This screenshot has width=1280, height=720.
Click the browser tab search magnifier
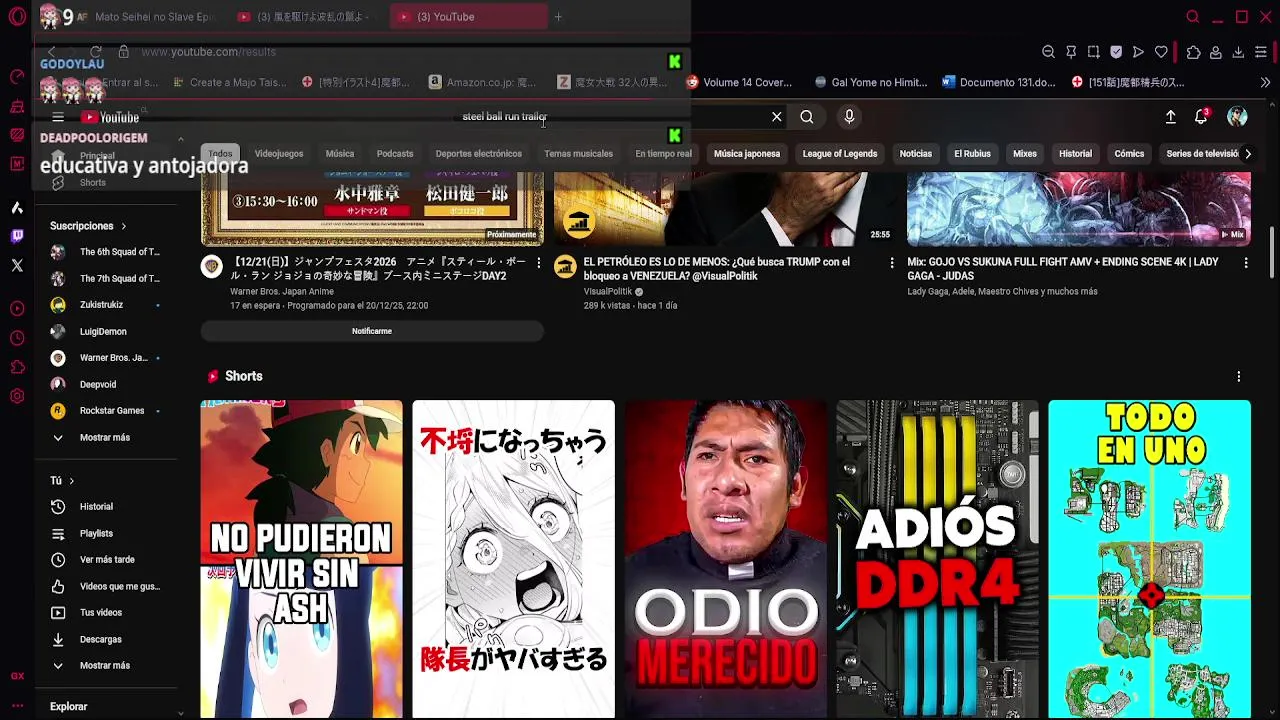[x=1192, y=17]
